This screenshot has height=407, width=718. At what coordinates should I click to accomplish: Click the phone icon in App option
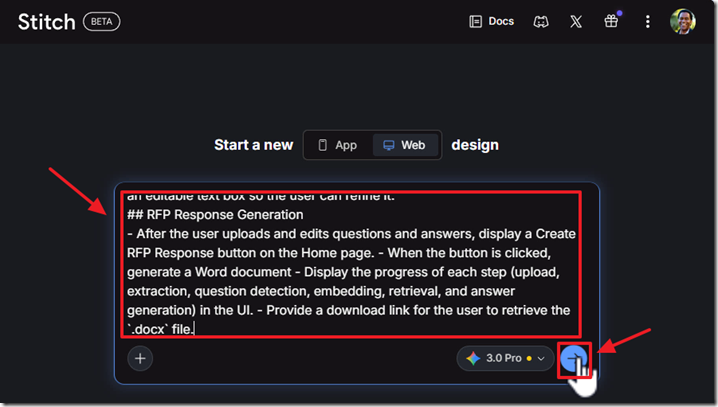(x=322, y=145)
